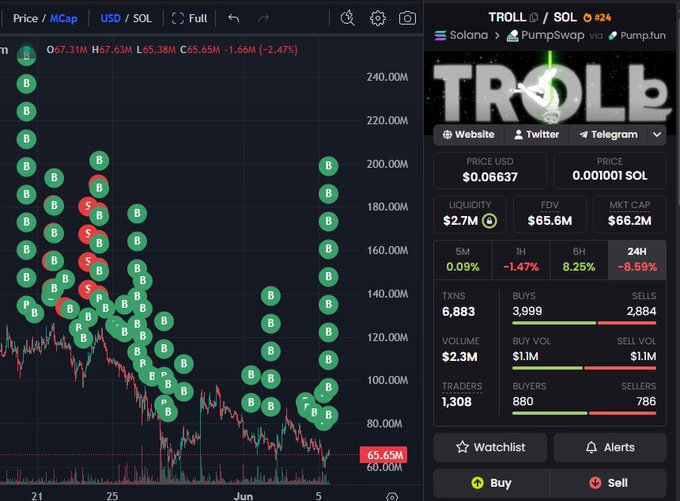Click the redo arrow icon
The height and width of the screenshot is (501, 680).
point(264,18)
